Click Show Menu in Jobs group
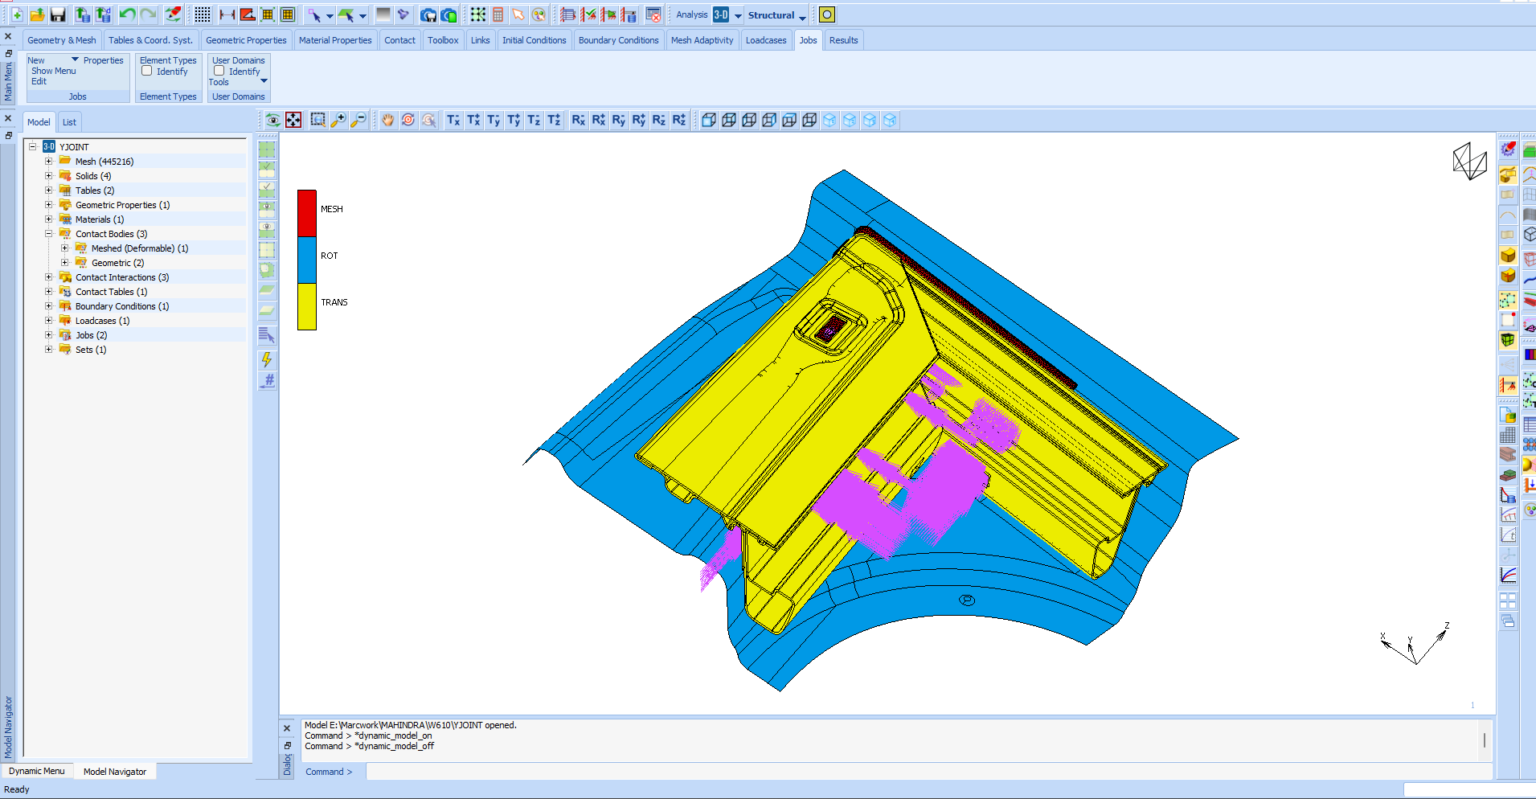 53,71
